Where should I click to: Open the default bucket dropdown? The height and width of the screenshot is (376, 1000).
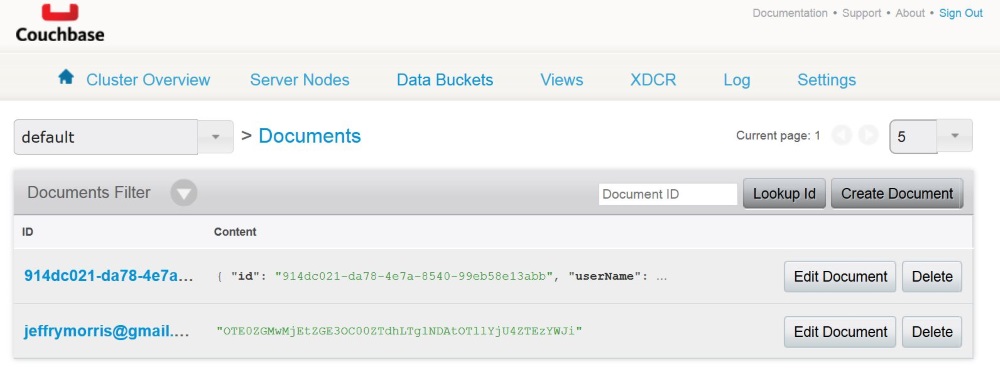pyautogui.click(x=216, y=137)
